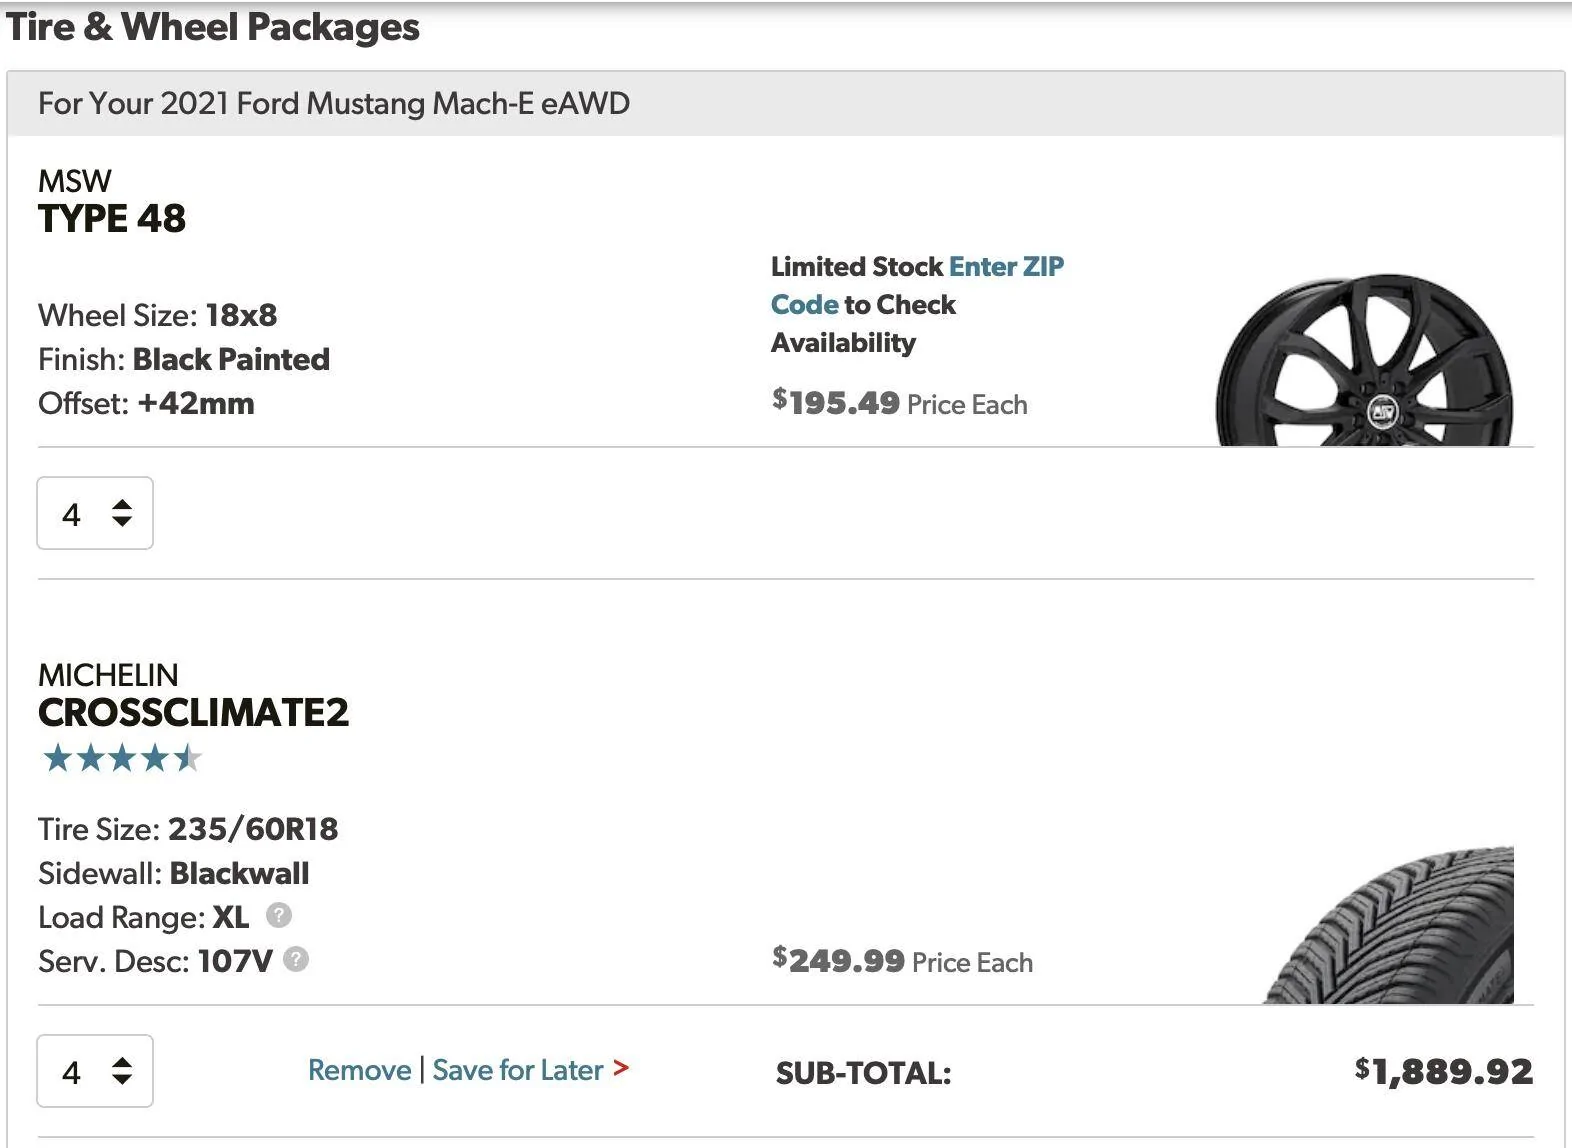Click the Michelin CrossClimate2 tire image
Image resolution: width=1572 pixels, height=1148 pixels.
pos(1390,925)
